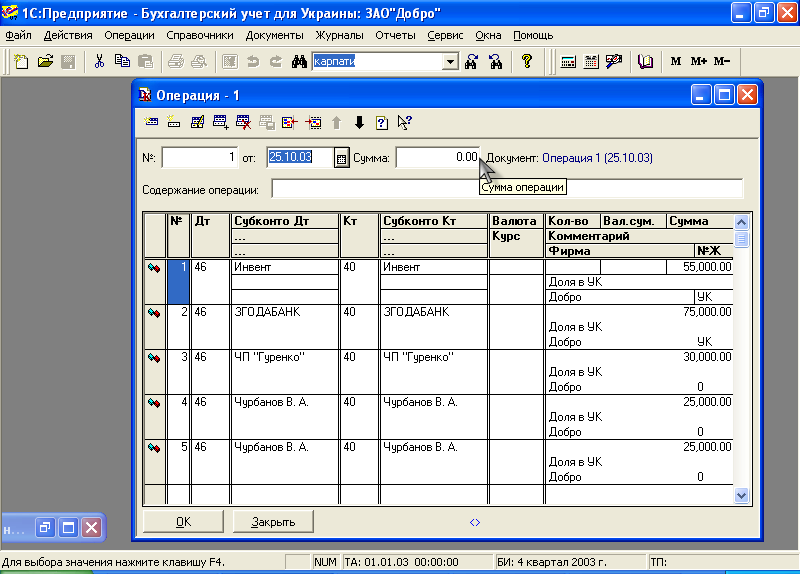Click the yellow question mark Help icon
This screenshot has width=800, height=574.
point(527,62)
